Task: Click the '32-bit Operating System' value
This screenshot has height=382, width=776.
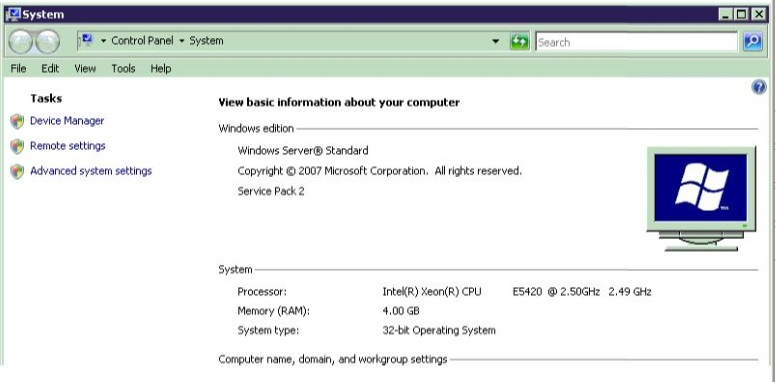Action: (x=439, y=330)
